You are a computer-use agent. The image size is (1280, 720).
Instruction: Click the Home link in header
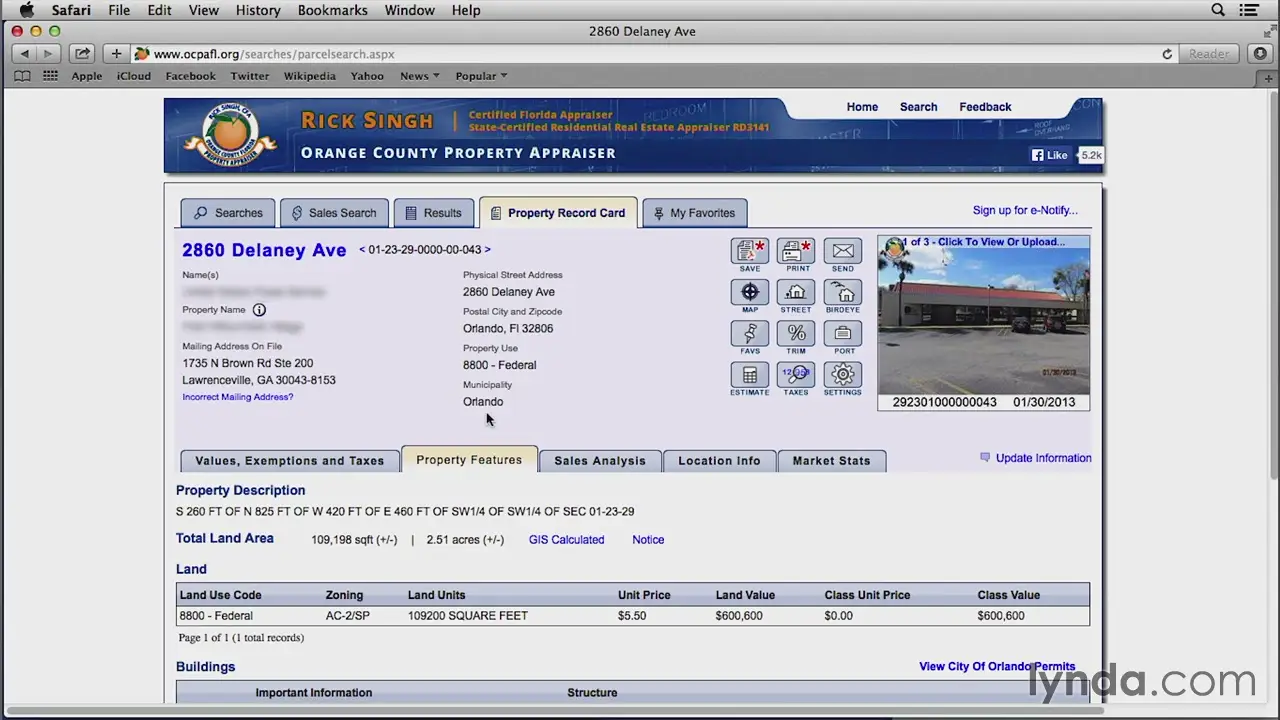pos(862,107)
